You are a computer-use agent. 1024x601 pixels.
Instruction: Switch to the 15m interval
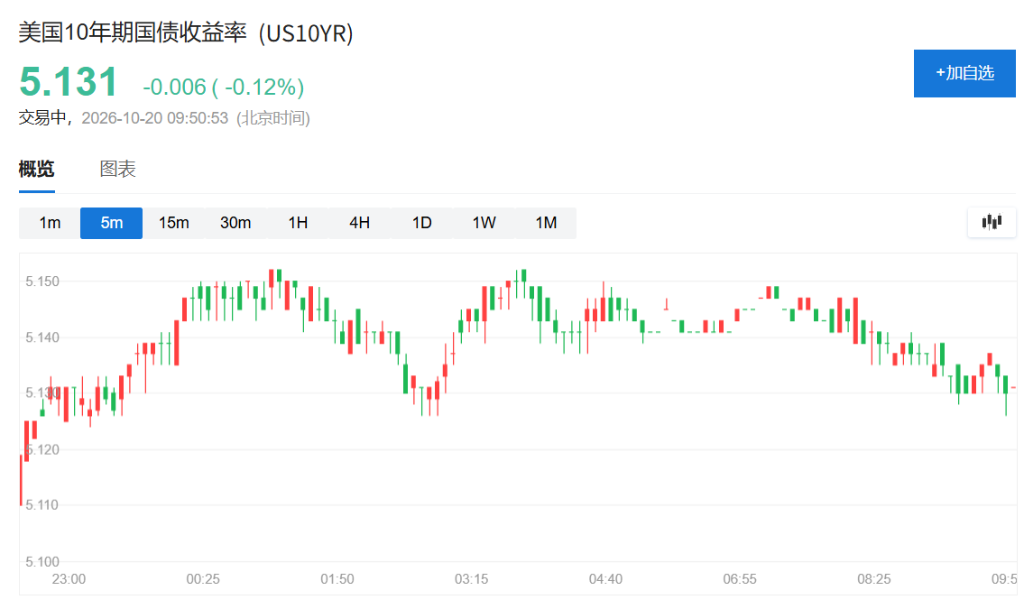tap(174, 223)
